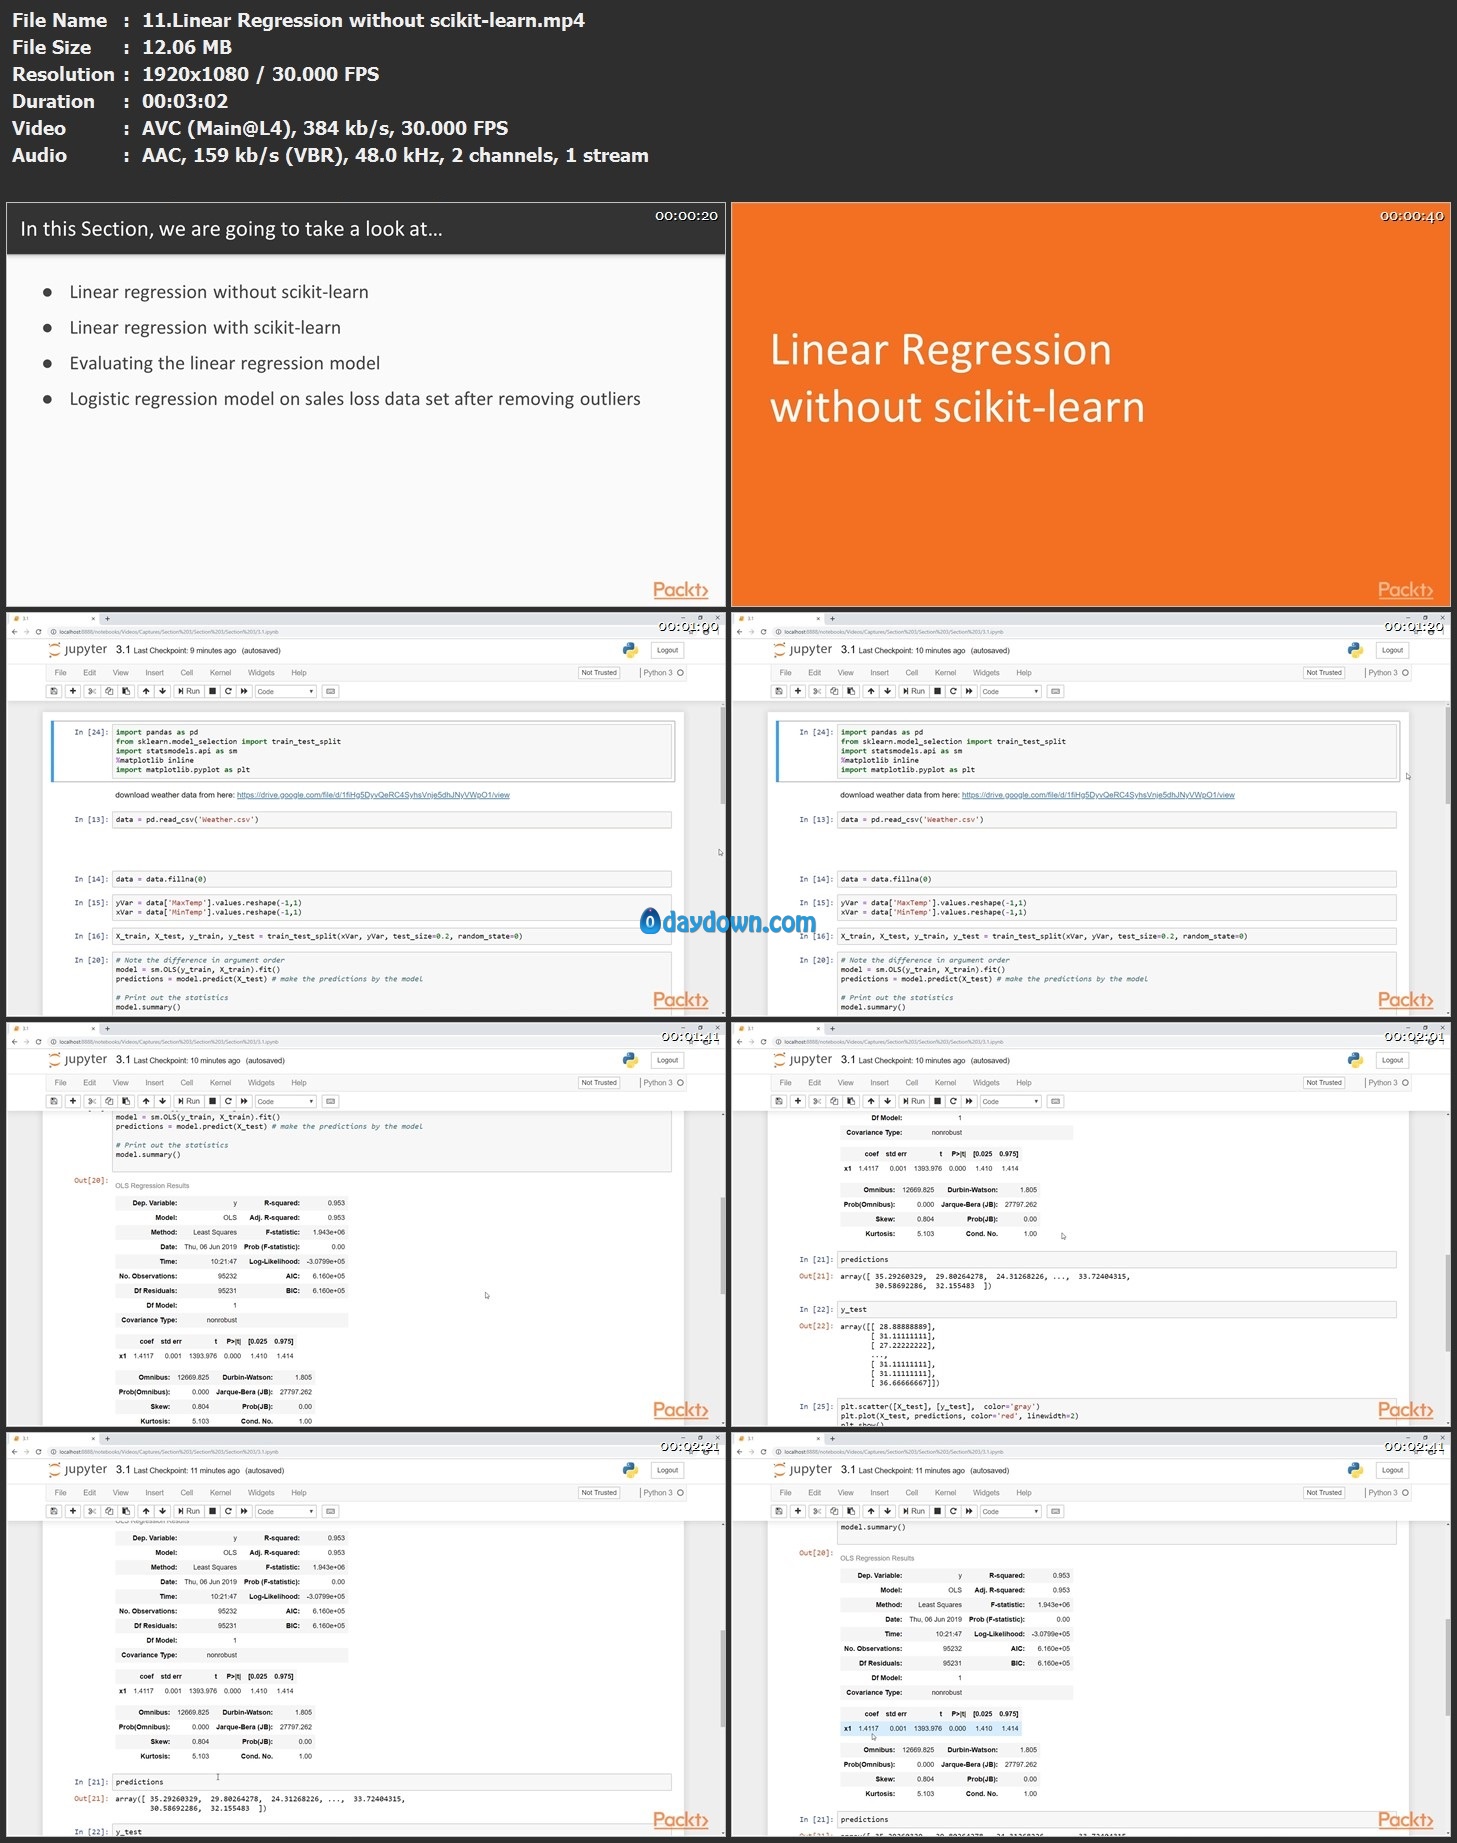Viewport: 1457px width, 1843px height.
Task: Open the Widgets menu in the 00:02:01 frame
Action: [986, 1083]
